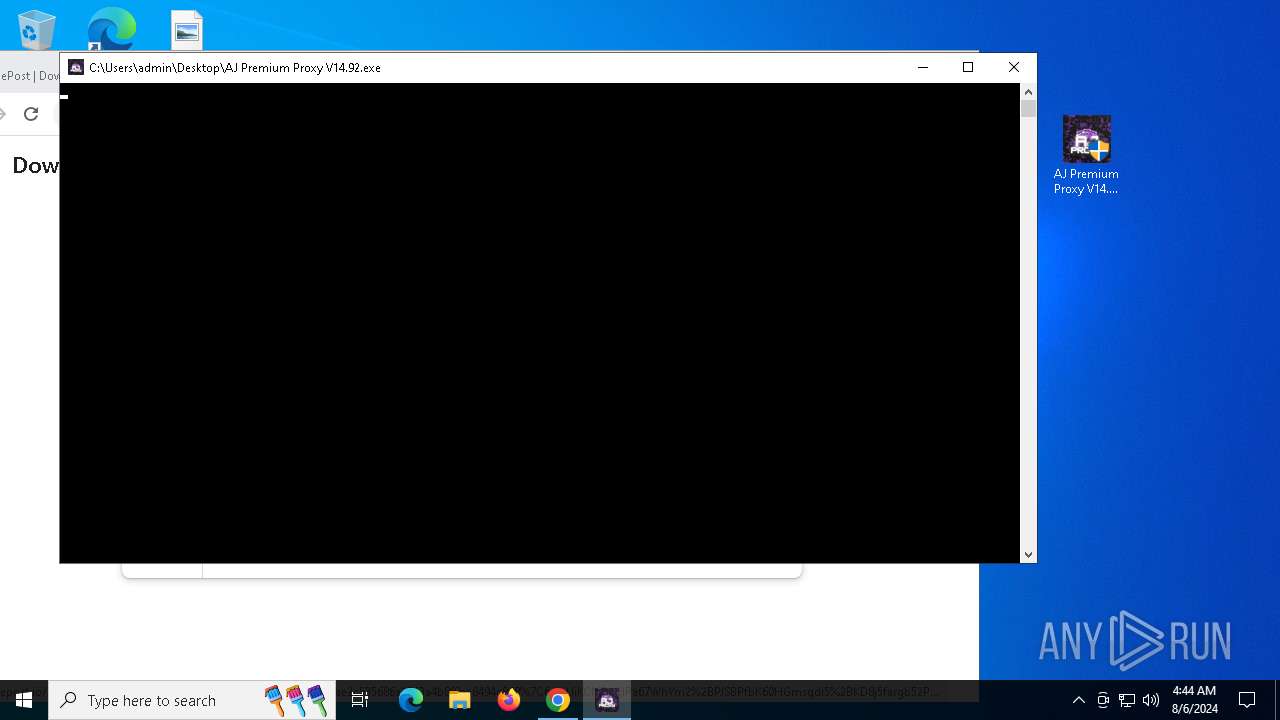Click the paintbrush icon in search box
Image resolution: width=1280 pixels, height=720 pixels.
click(x=296, y=700)
